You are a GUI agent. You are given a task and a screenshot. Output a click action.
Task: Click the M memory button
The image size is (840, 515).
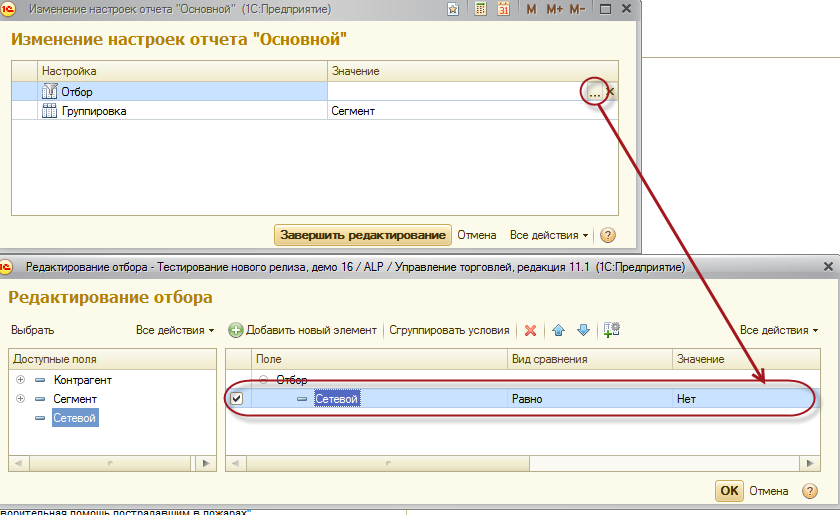[531, 9]
